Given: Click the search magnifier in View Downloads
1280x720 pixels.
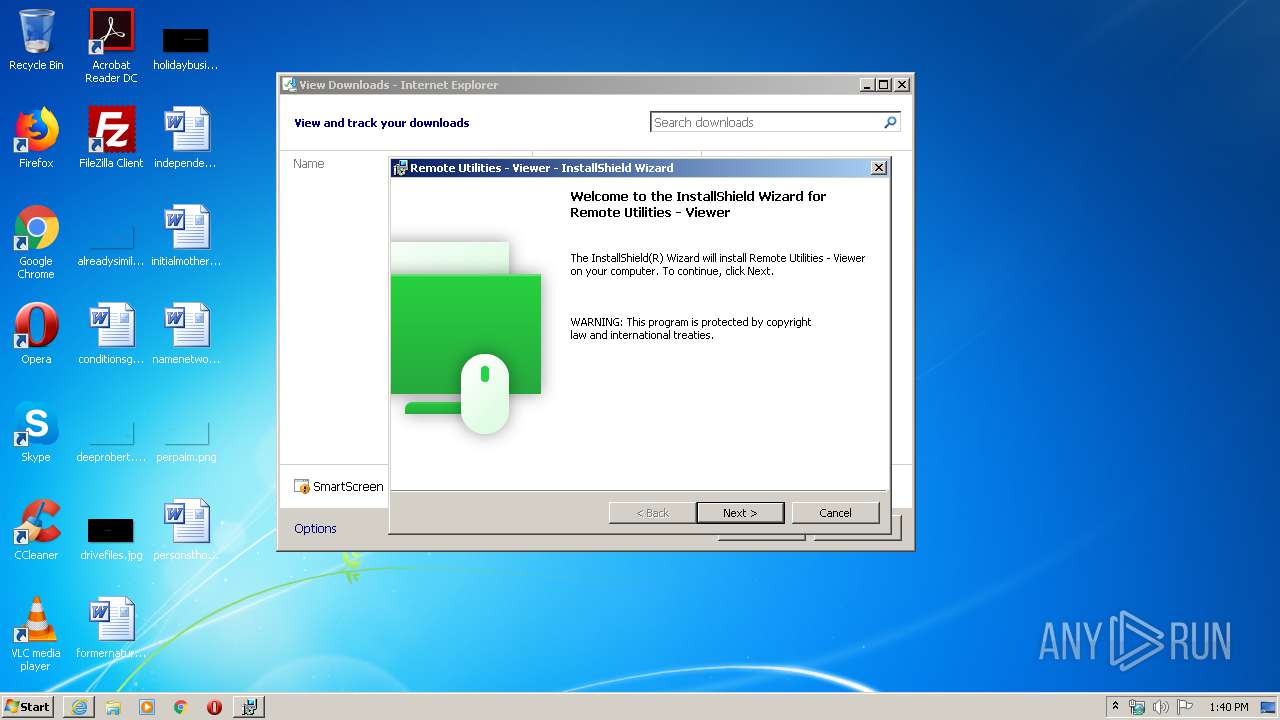Looking at the screenshot, I should point(890,122).
